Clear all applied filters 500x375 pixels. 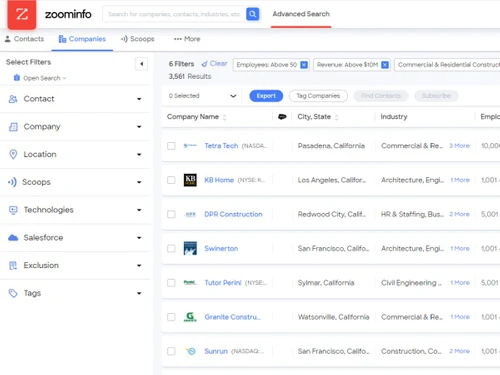[214, 64]
